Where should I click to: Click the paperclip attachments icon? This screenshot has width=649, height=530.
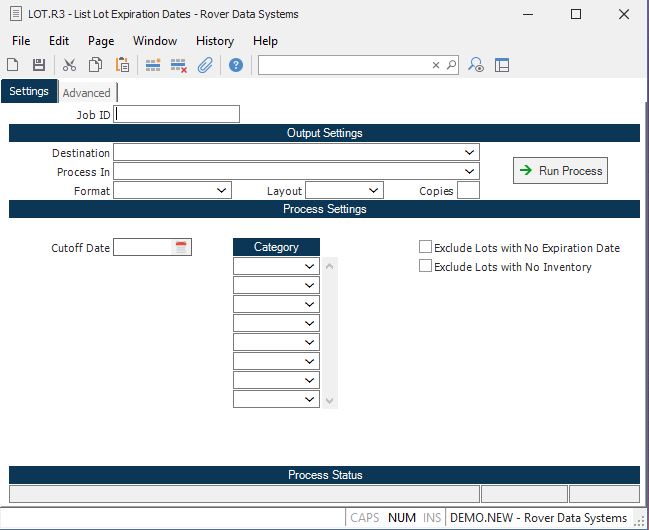pos(205,65)
